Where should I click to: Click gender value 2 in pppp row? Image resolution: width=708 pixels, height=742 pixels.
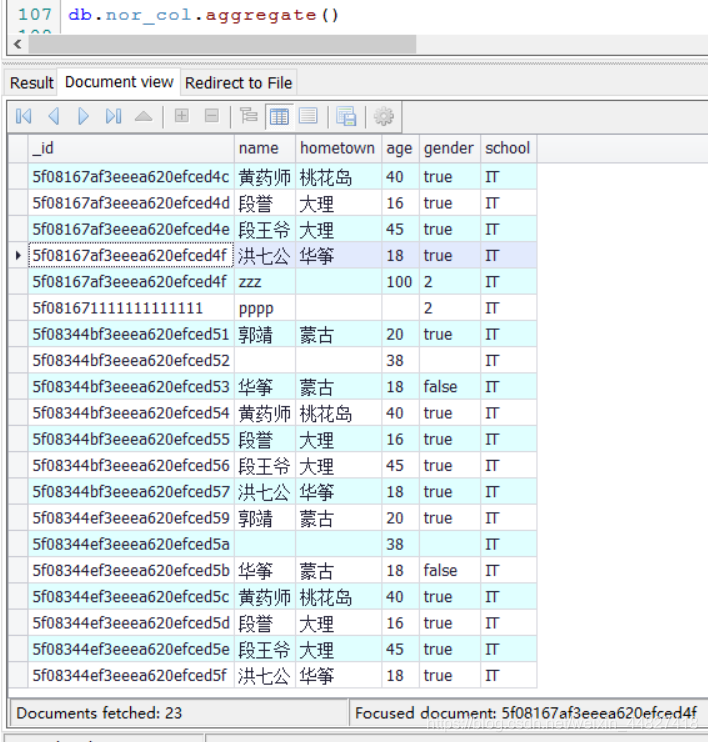pyautogui.click(x=450, y=309)
